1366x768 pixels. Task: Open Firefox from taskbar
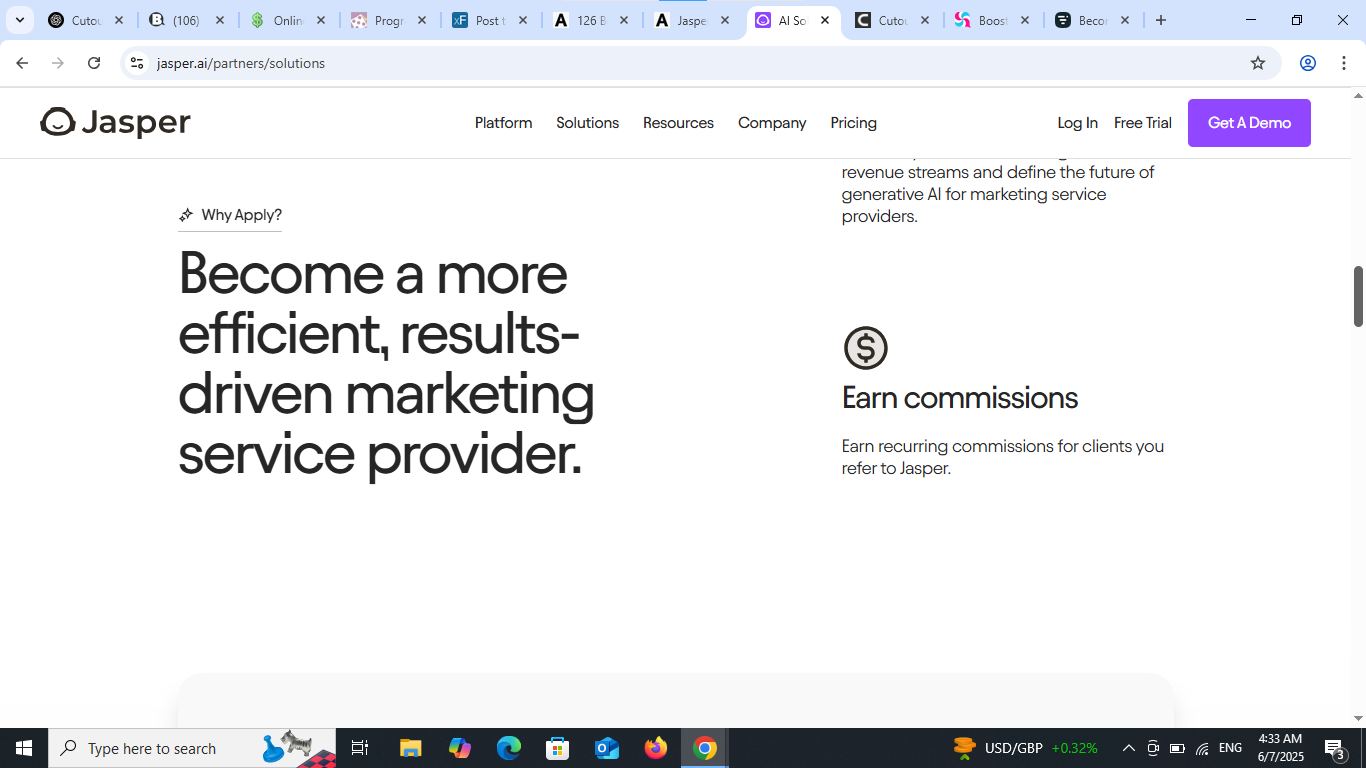point(656,748)
